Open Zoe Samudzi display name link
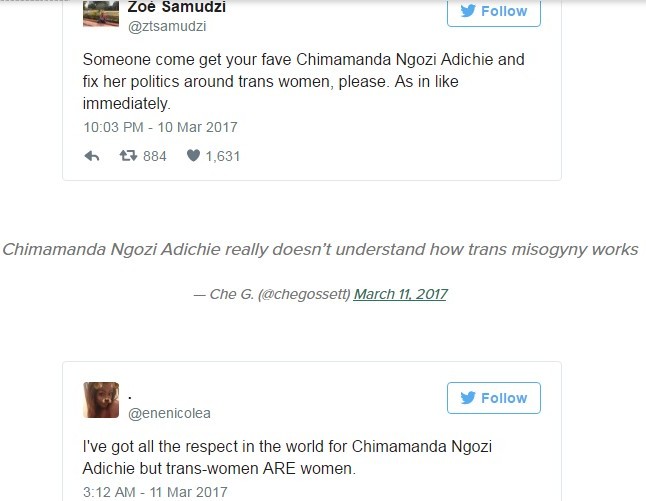 click(177, 7)
